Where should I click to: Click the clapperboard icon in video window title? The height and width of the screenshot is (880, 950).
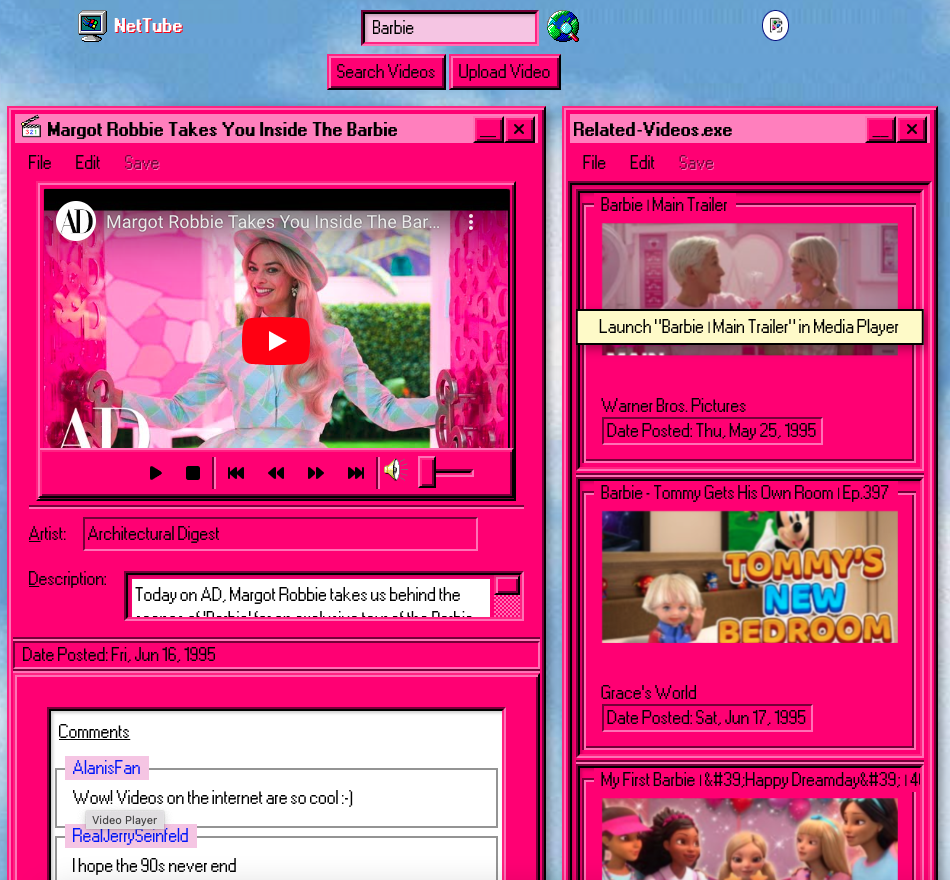[x=31, y=127]
